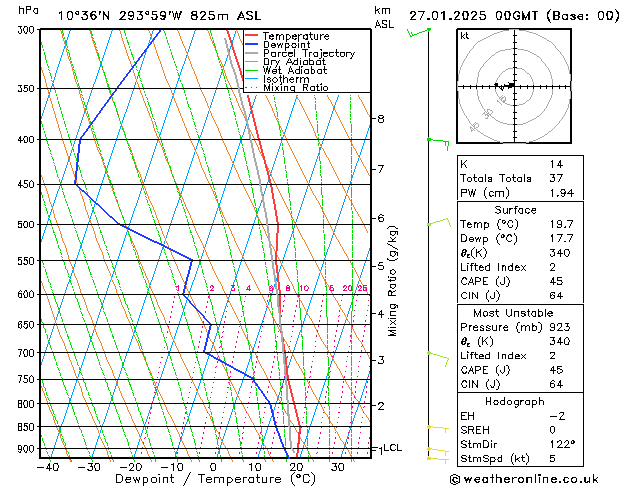The width and height of the screenshot is (629, 486).
Task: Click the mixing ratio label 10
Action: tap(304, 288)
